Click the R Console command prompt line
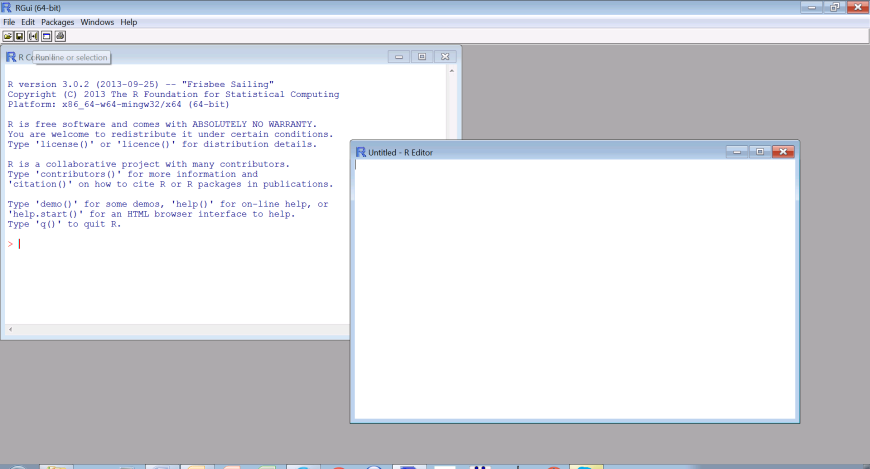This screenshot has height=469, width=870. click(x=150, y=244)
